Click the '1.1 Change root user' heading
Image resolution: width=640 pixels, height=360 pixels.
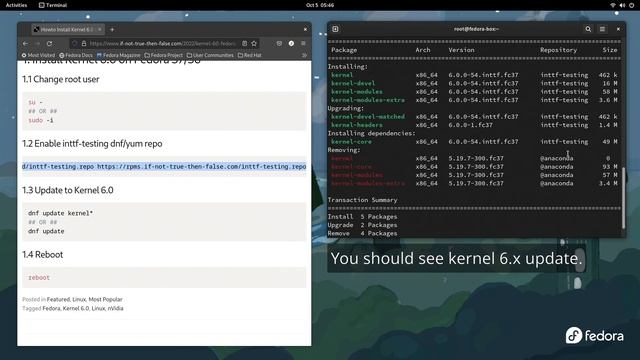pyautogui.click(x=61, y=79)
